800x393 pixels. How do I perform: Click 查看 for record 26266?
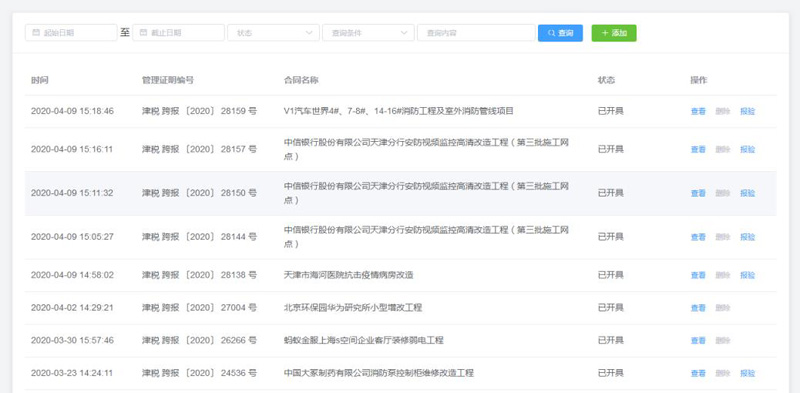point(698,340)
